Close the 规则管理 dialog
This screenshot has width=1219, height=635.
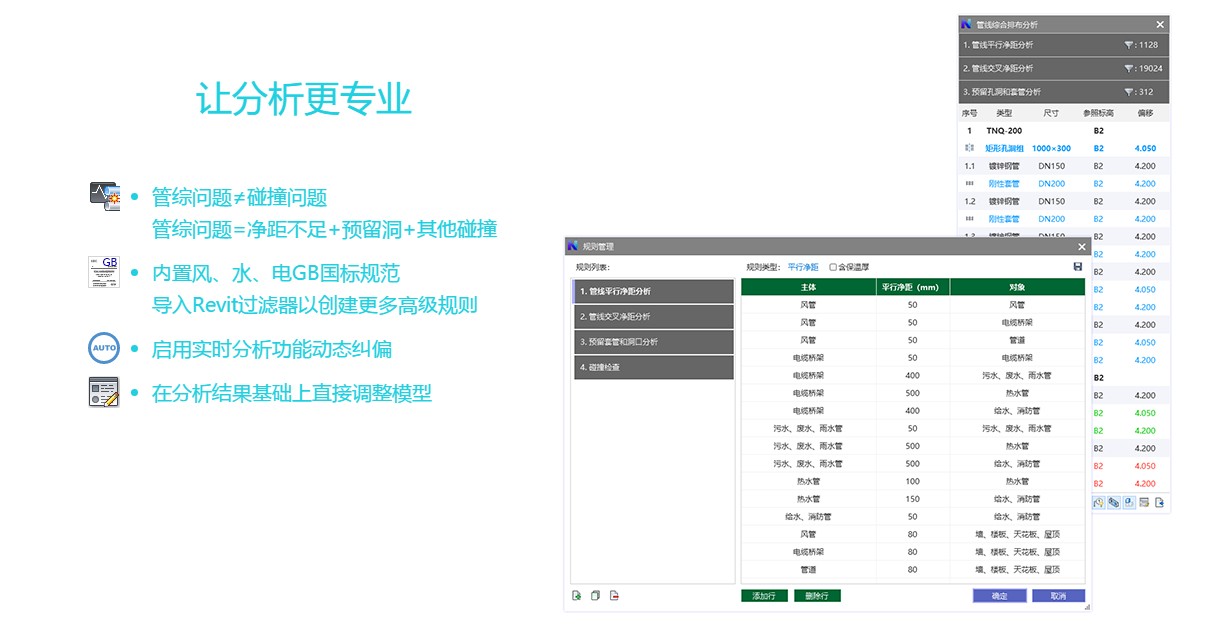point(1081,246)
